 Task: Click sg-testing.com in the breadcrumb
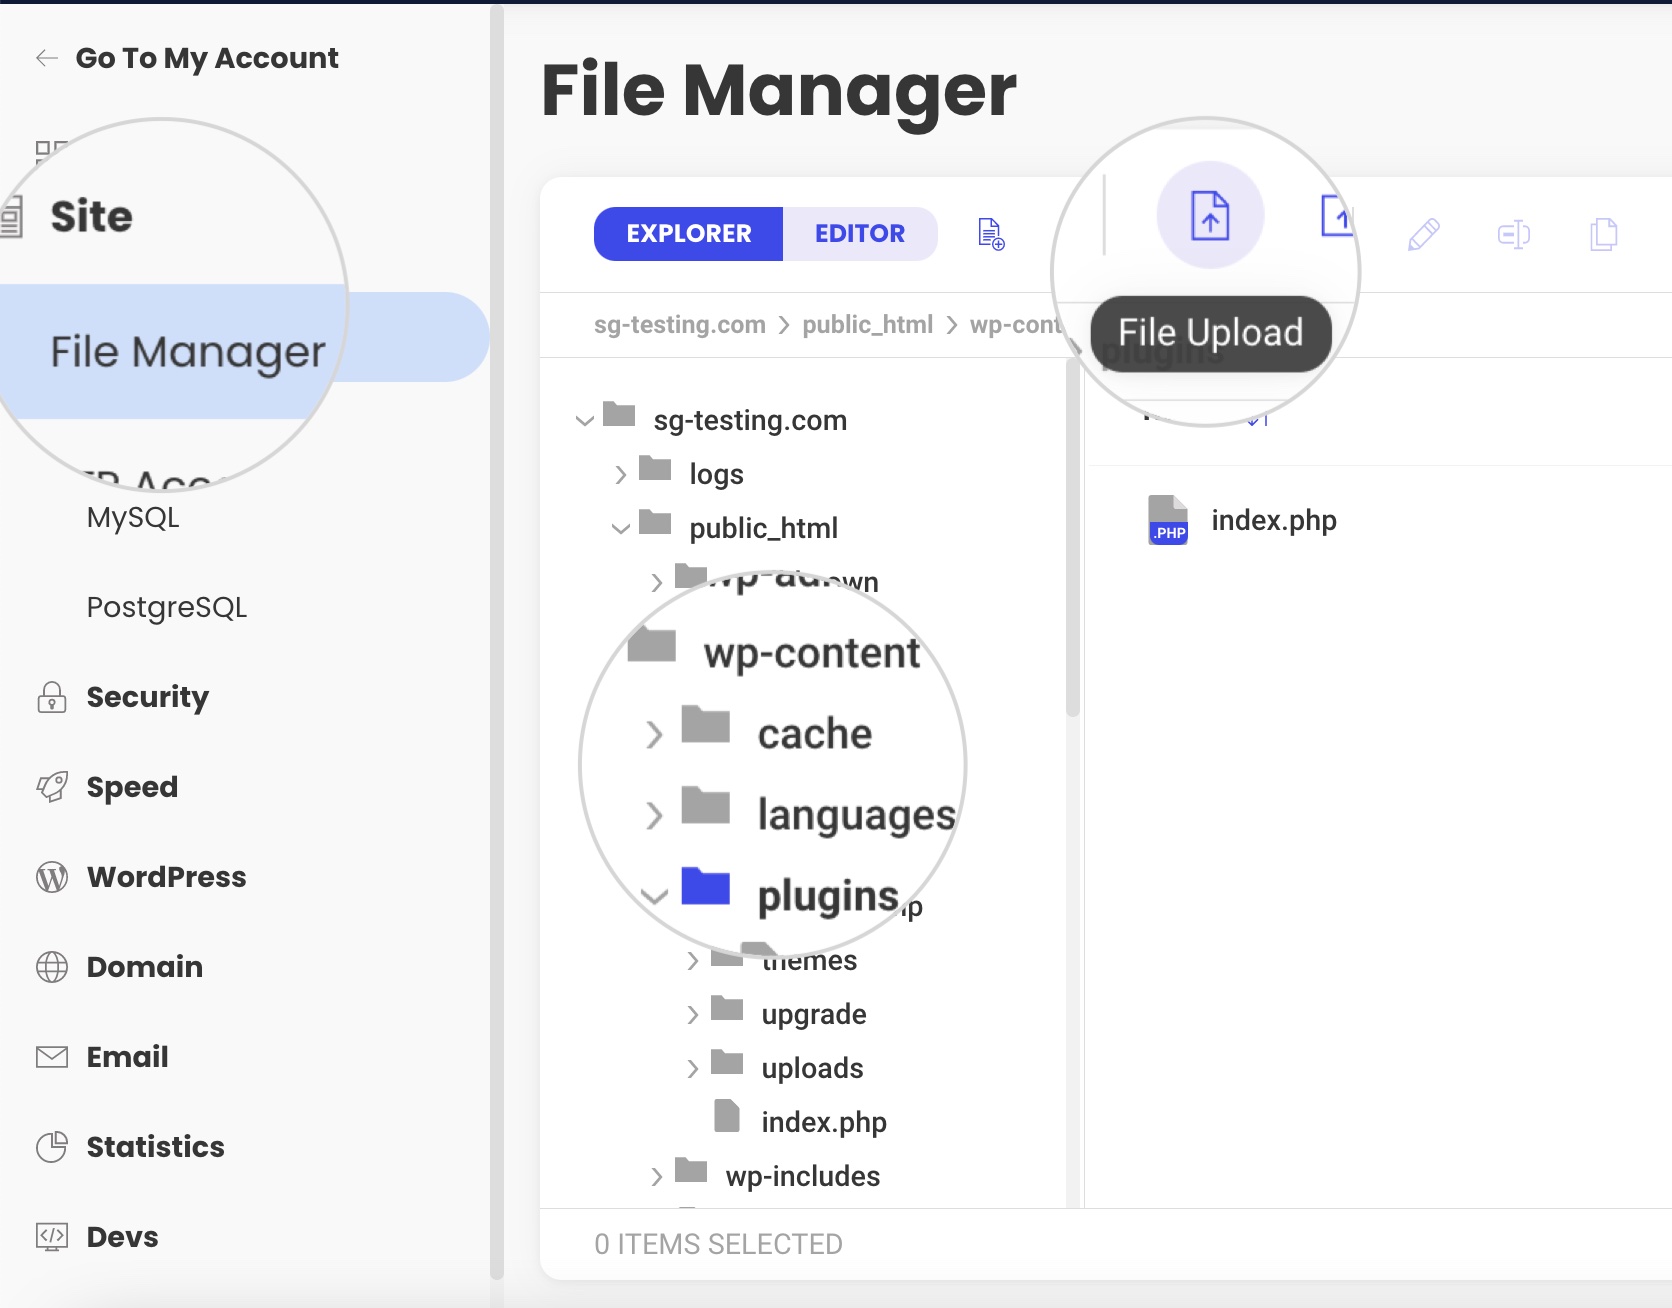click(680, 325)
